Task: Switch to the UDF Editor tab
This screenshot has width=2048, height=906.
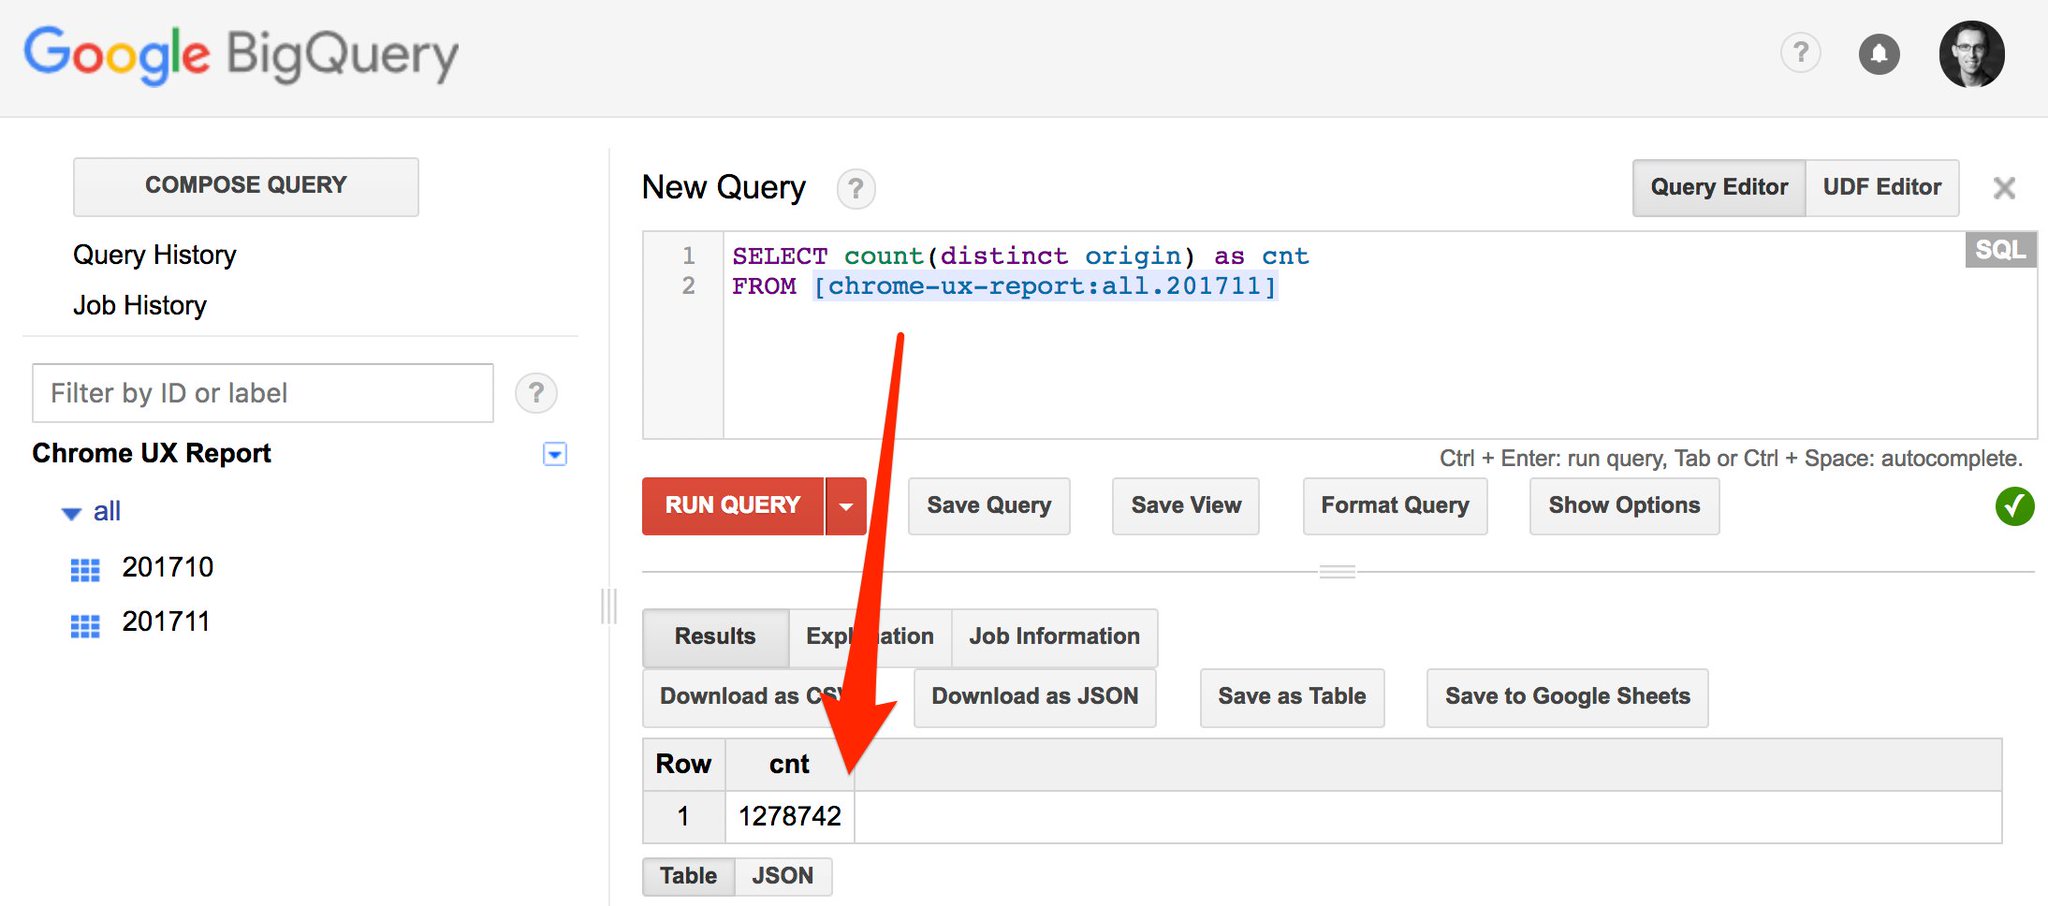Action: [1882, 188]
